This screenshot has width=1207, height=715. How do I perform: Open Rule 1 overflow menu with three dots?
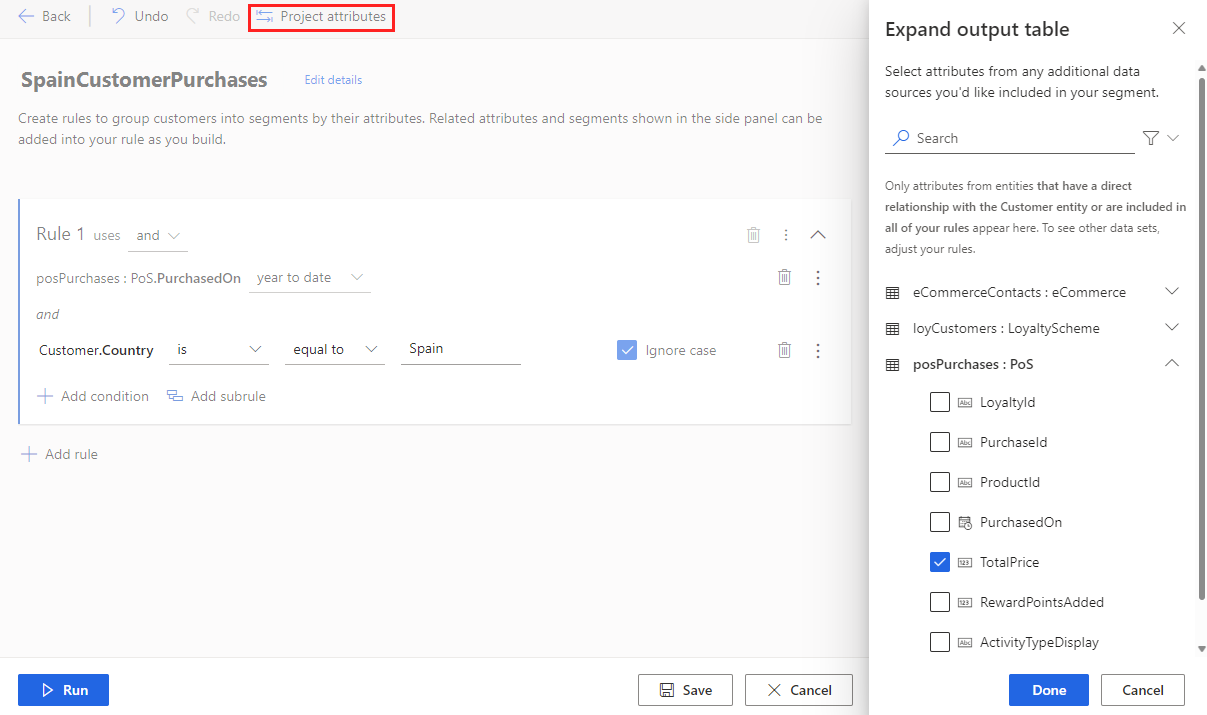coord(786,235)
